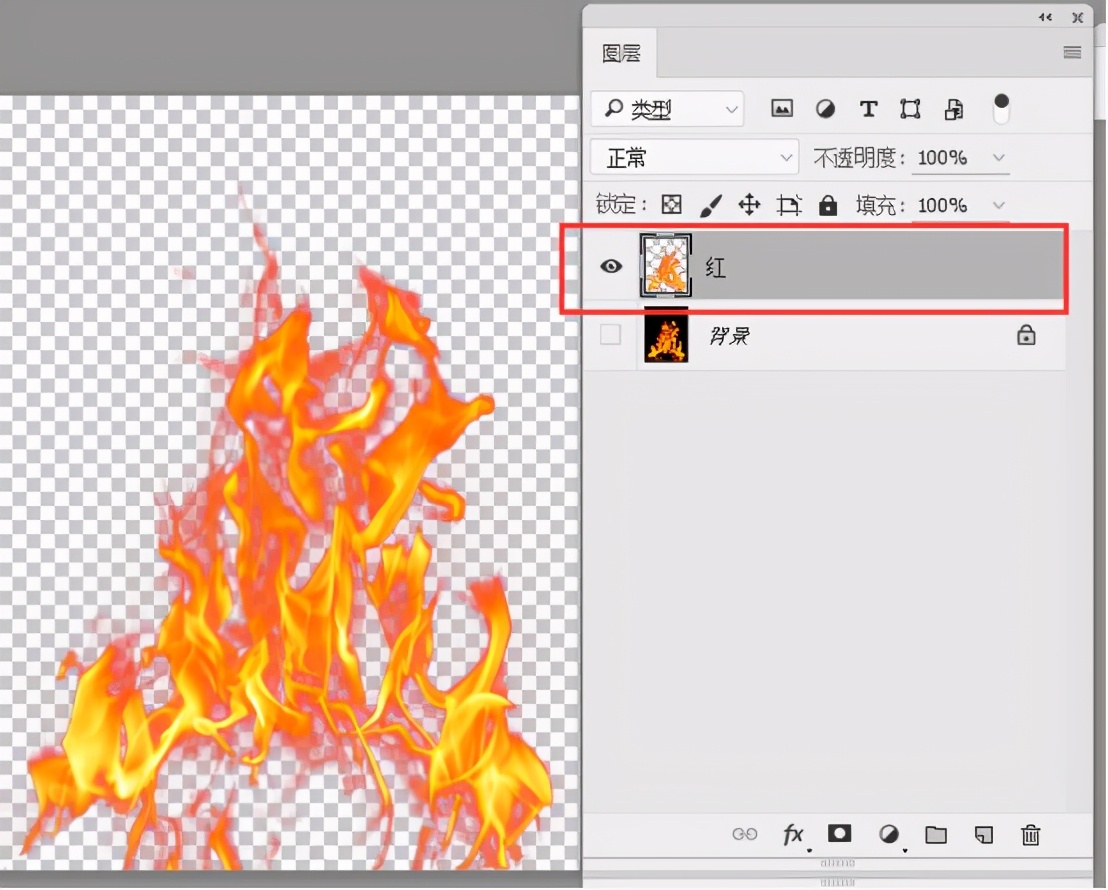Filter layers by adjustment layer icon
This screenshot has height=890, width=1108.
pos(825,109)
